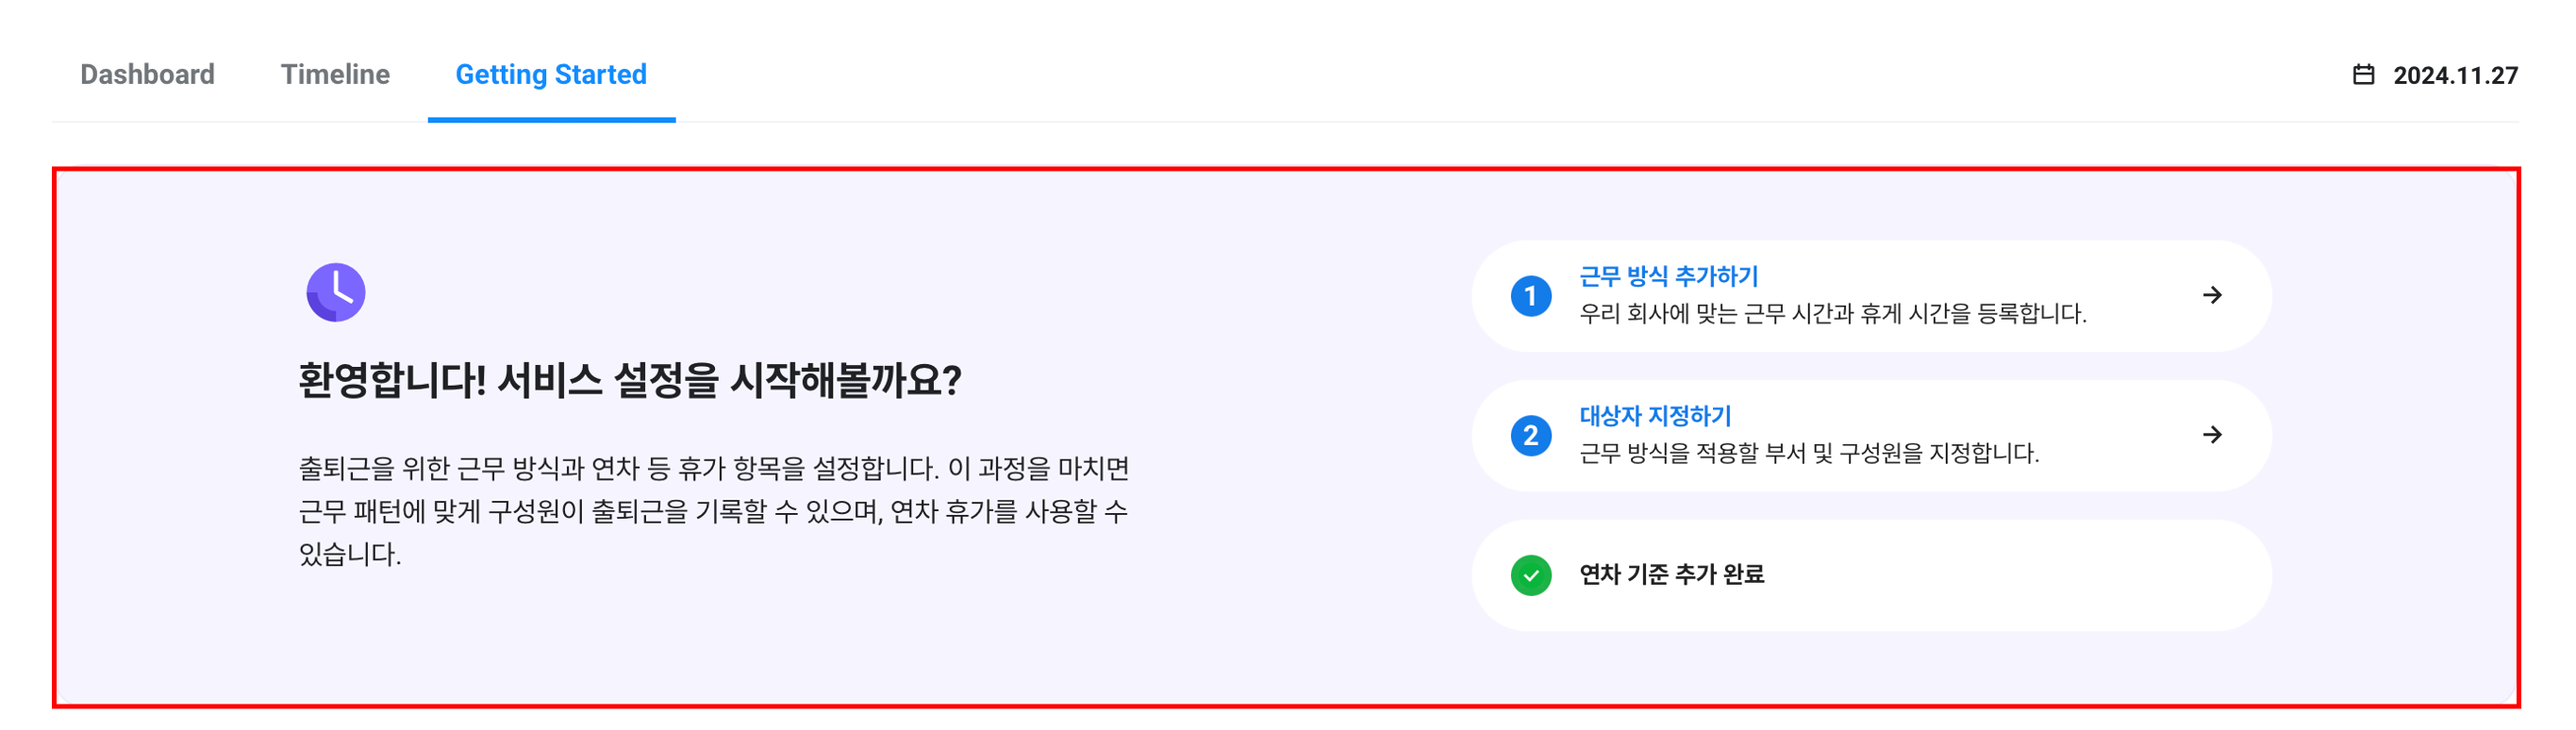
Task: Select the 연차 기준 추가 완료 item
Action: coord(1671,575)
